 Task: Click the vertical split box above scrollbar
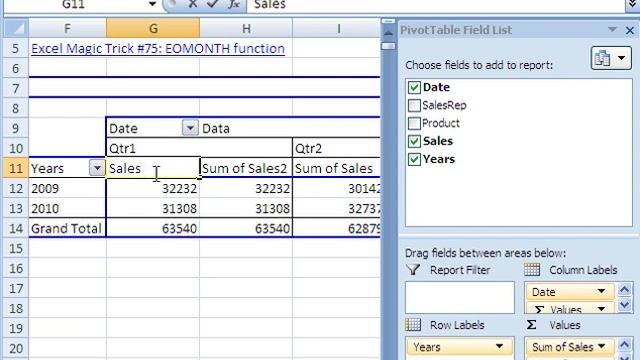(388, 21)
